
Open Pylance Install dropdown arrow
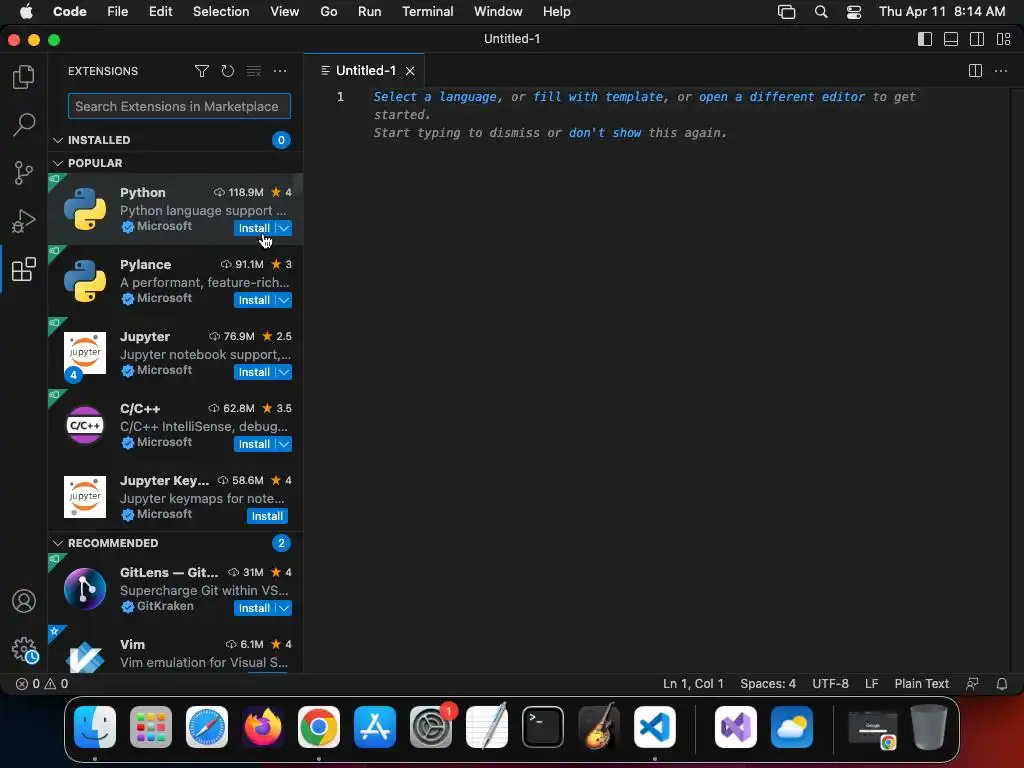click(284, 300)
